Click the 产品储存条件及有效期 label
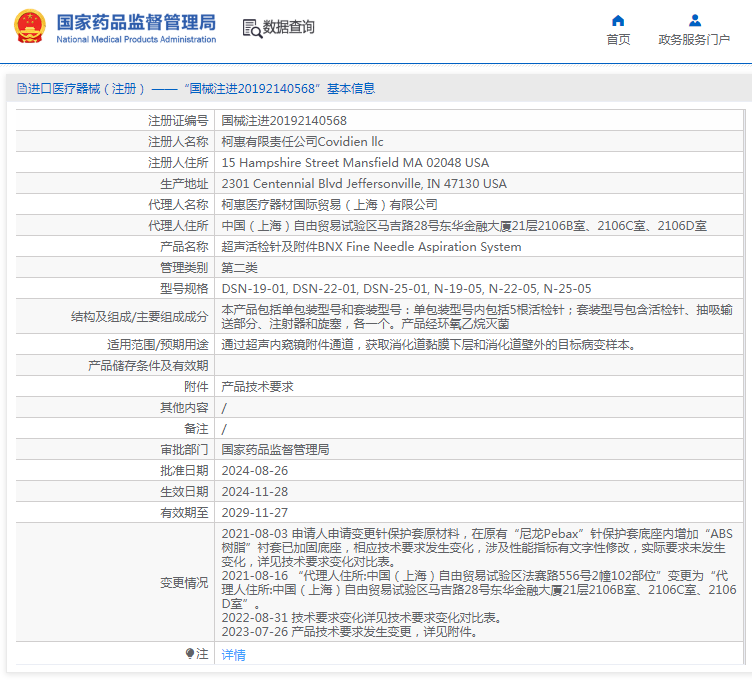The height and width of the screenshot is (681, 752). (x=148, y=365)
